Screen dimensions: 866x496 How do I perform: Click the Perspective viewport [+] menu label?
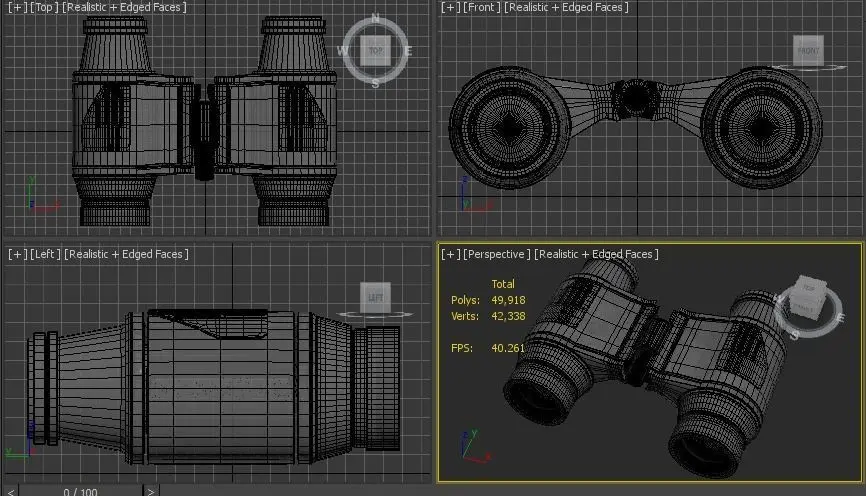[x=450, y=254]
